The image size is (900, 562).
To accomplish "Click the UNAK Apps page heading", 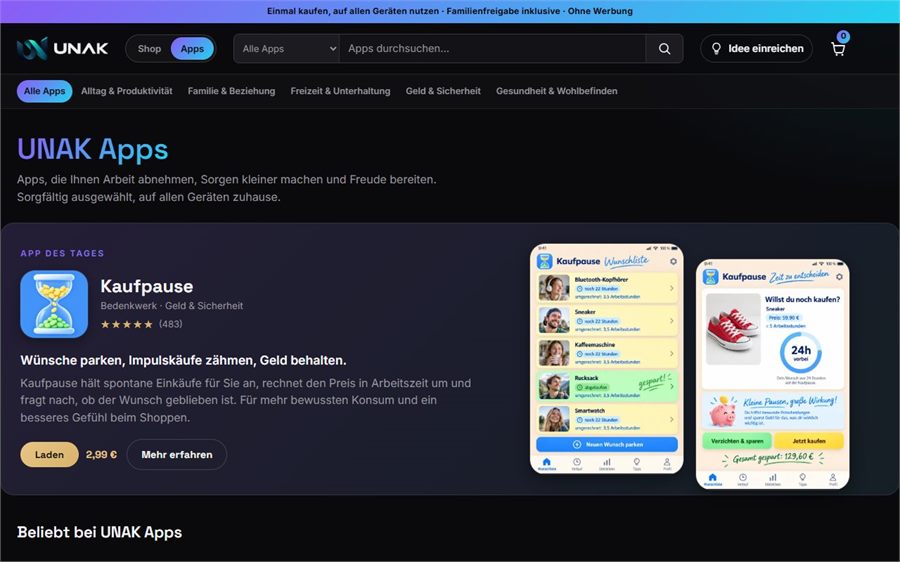I will [x=92, y=149].
